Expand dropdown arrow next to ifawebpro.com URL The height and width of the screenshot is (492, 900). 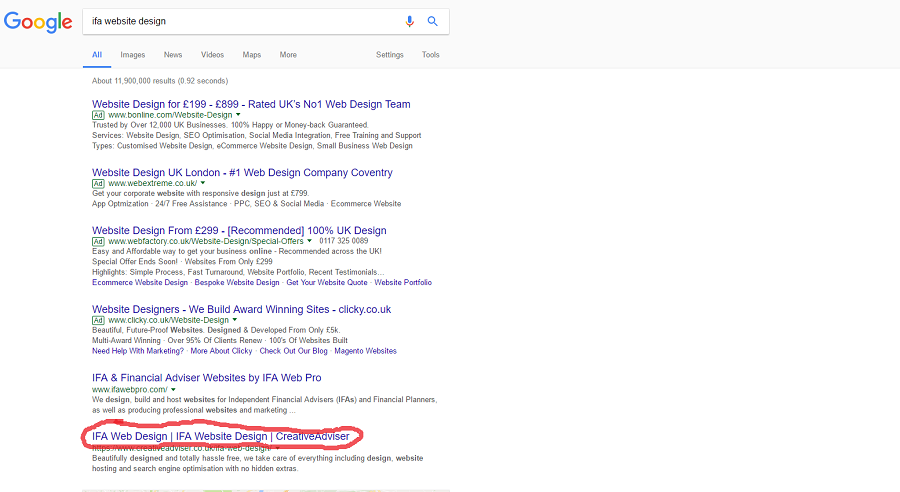[x=173, y=389]
